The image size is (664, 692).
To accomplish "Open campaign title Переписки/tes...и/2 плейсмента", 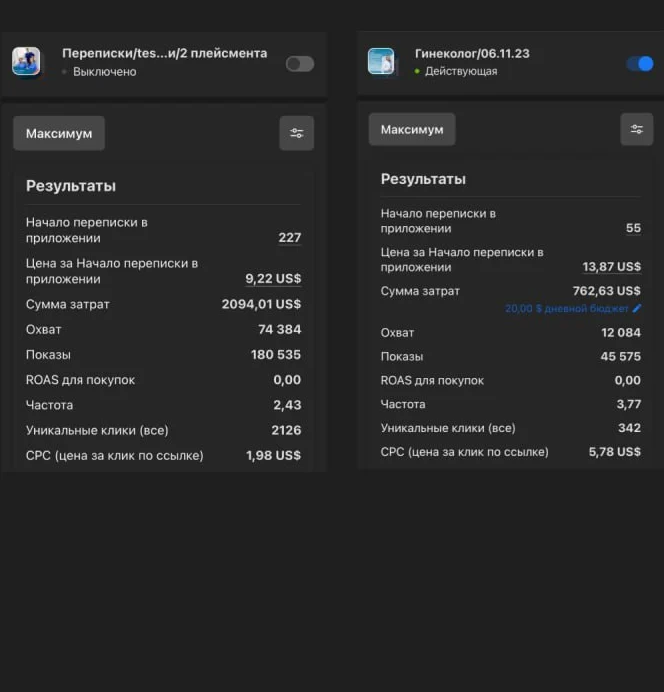I will pos(165,53).
